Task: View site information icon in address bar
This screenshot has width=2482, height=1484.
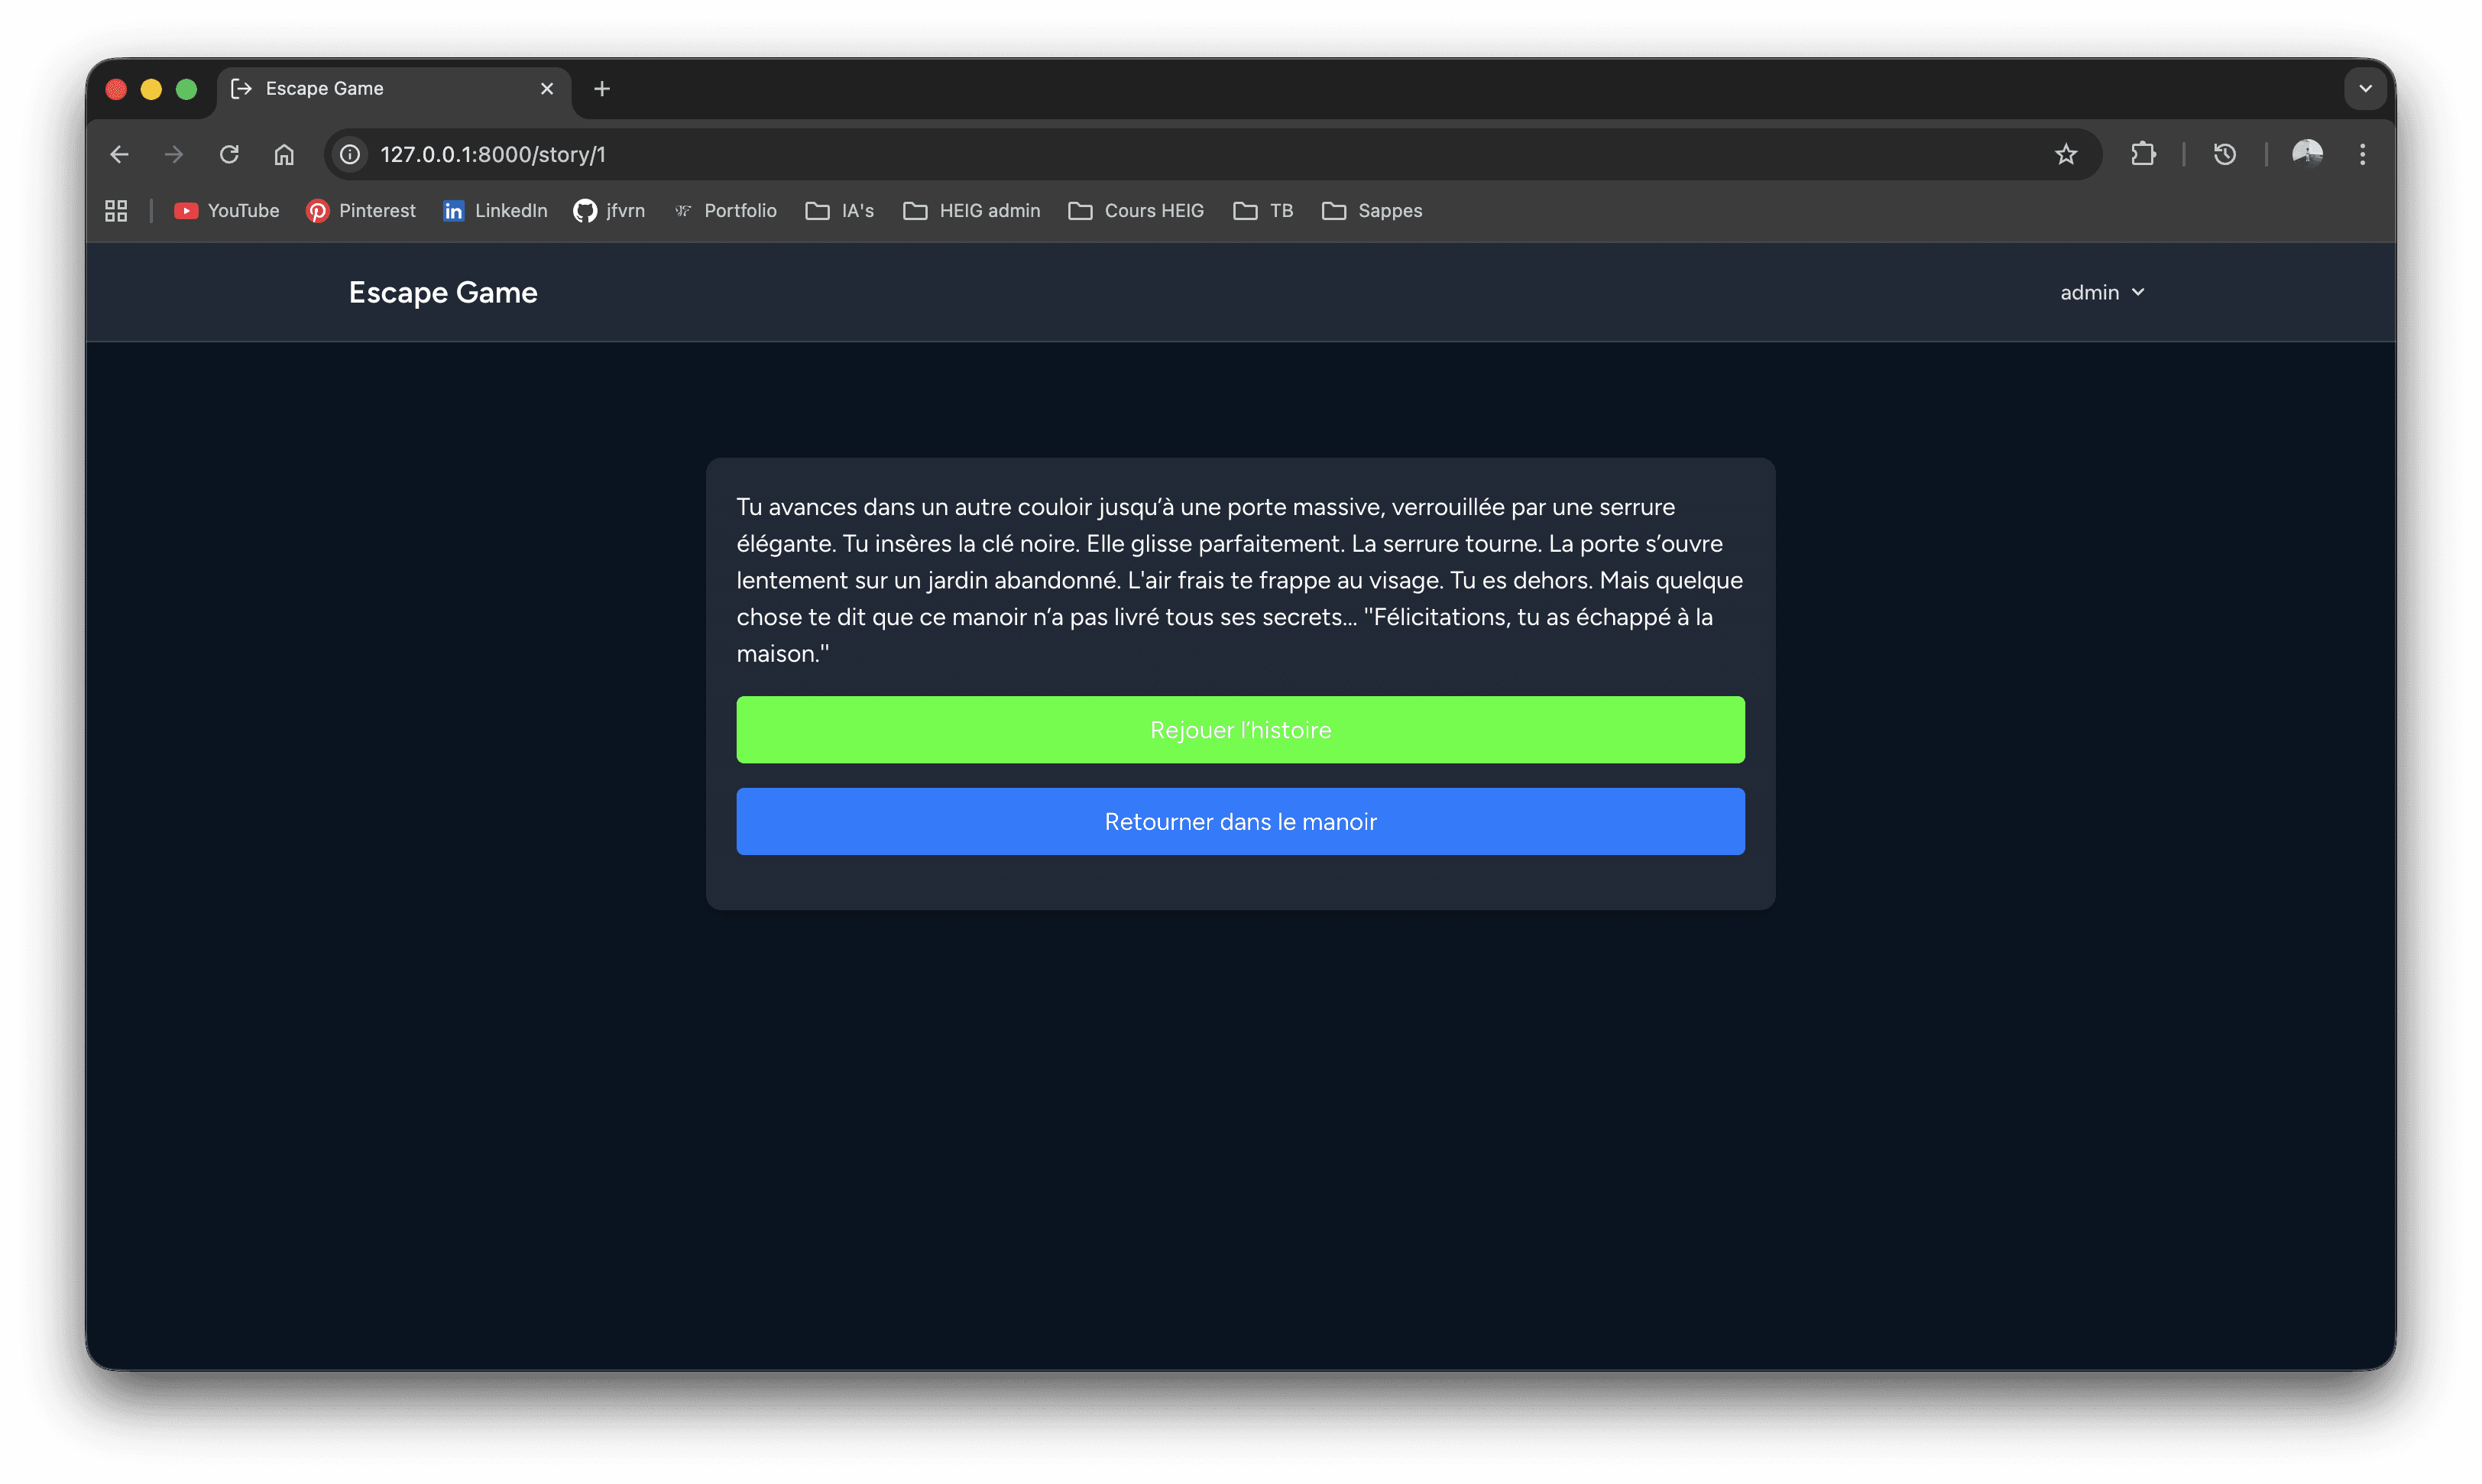Action: pos(350,154)
